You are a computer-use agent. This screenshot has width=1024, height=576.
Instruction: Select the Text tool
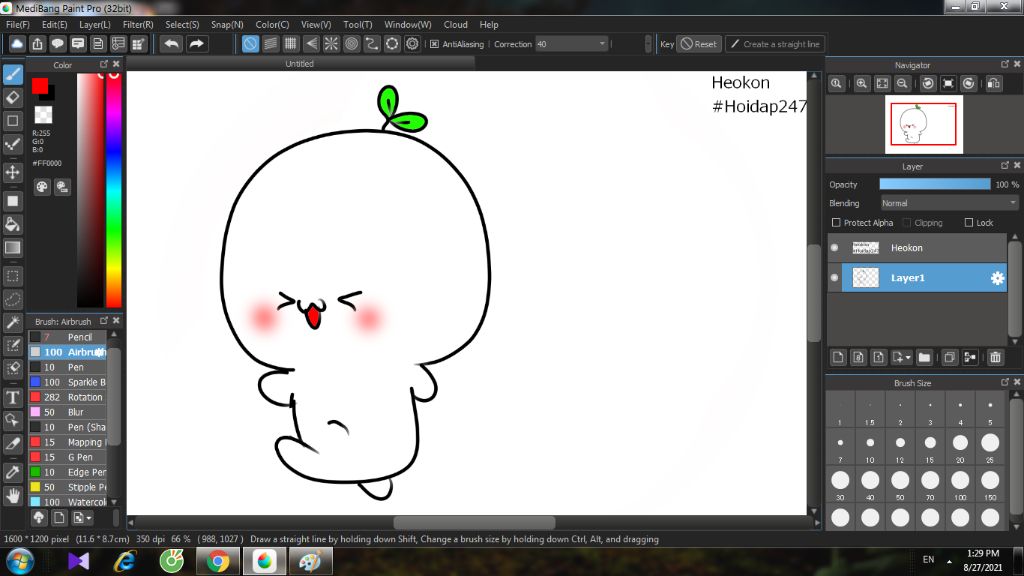click(12, 397)
